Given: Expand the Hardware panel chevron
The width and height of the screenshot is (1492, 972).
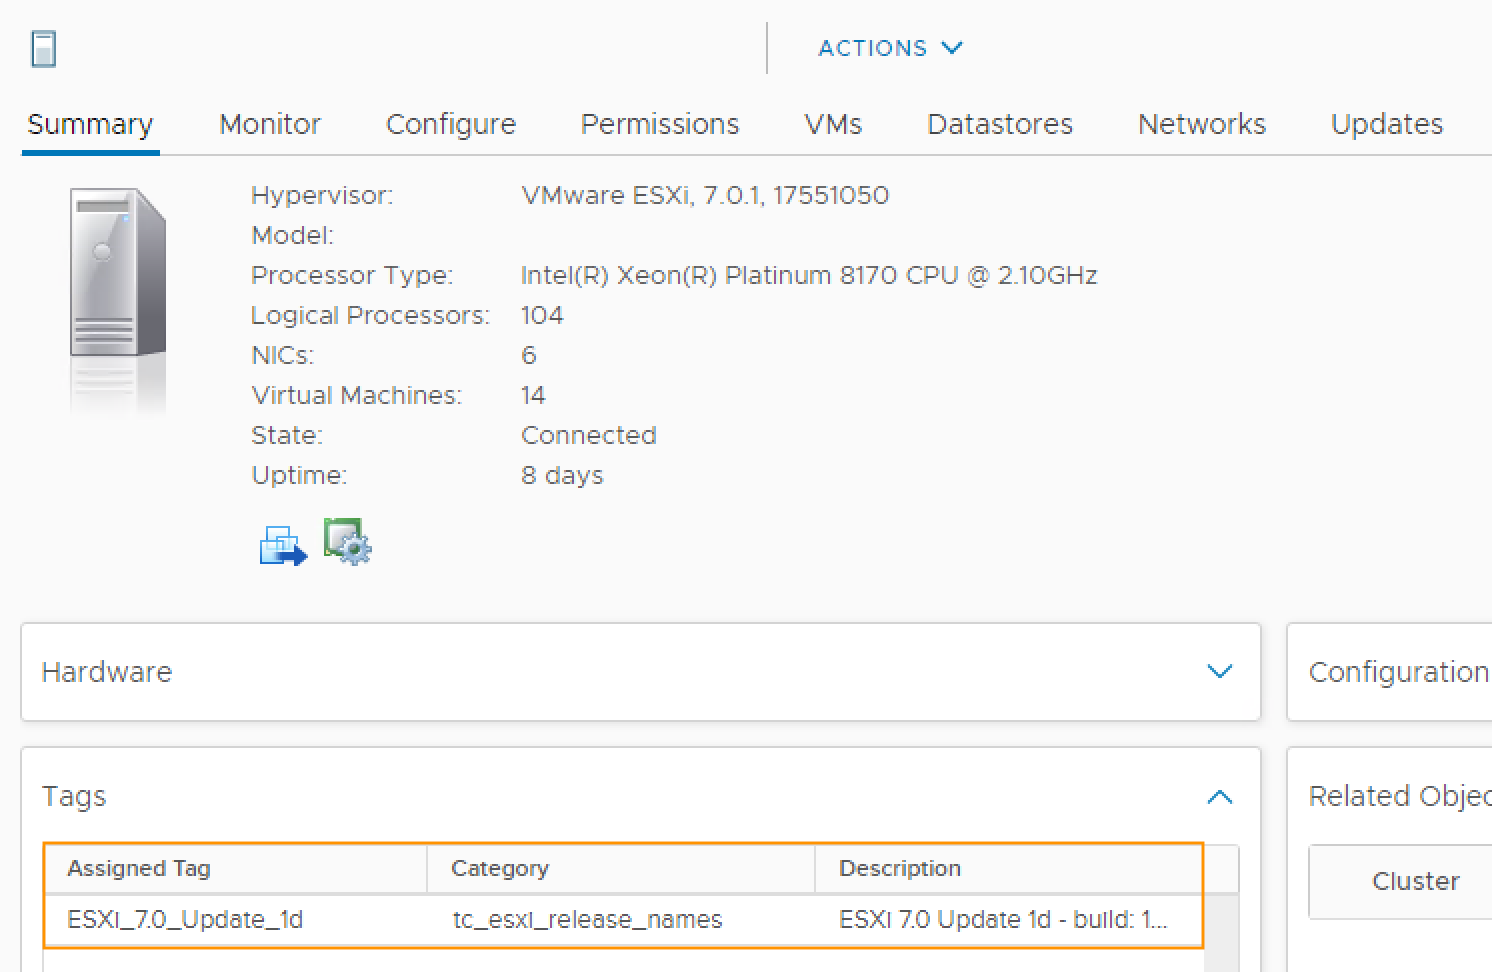Looking at the screenshot, I should point(1219,671).
